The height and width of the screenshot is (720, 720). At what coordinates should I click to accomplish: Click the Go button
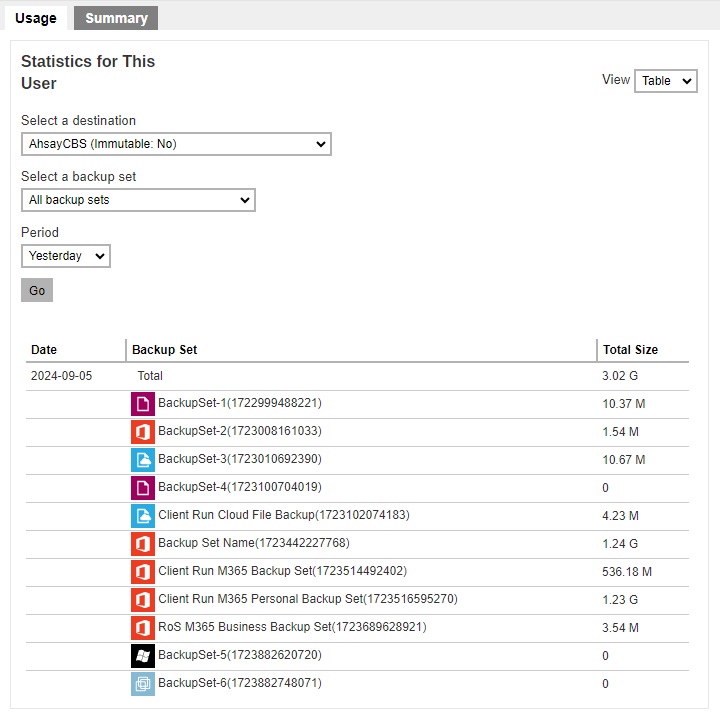click(37, 290)
